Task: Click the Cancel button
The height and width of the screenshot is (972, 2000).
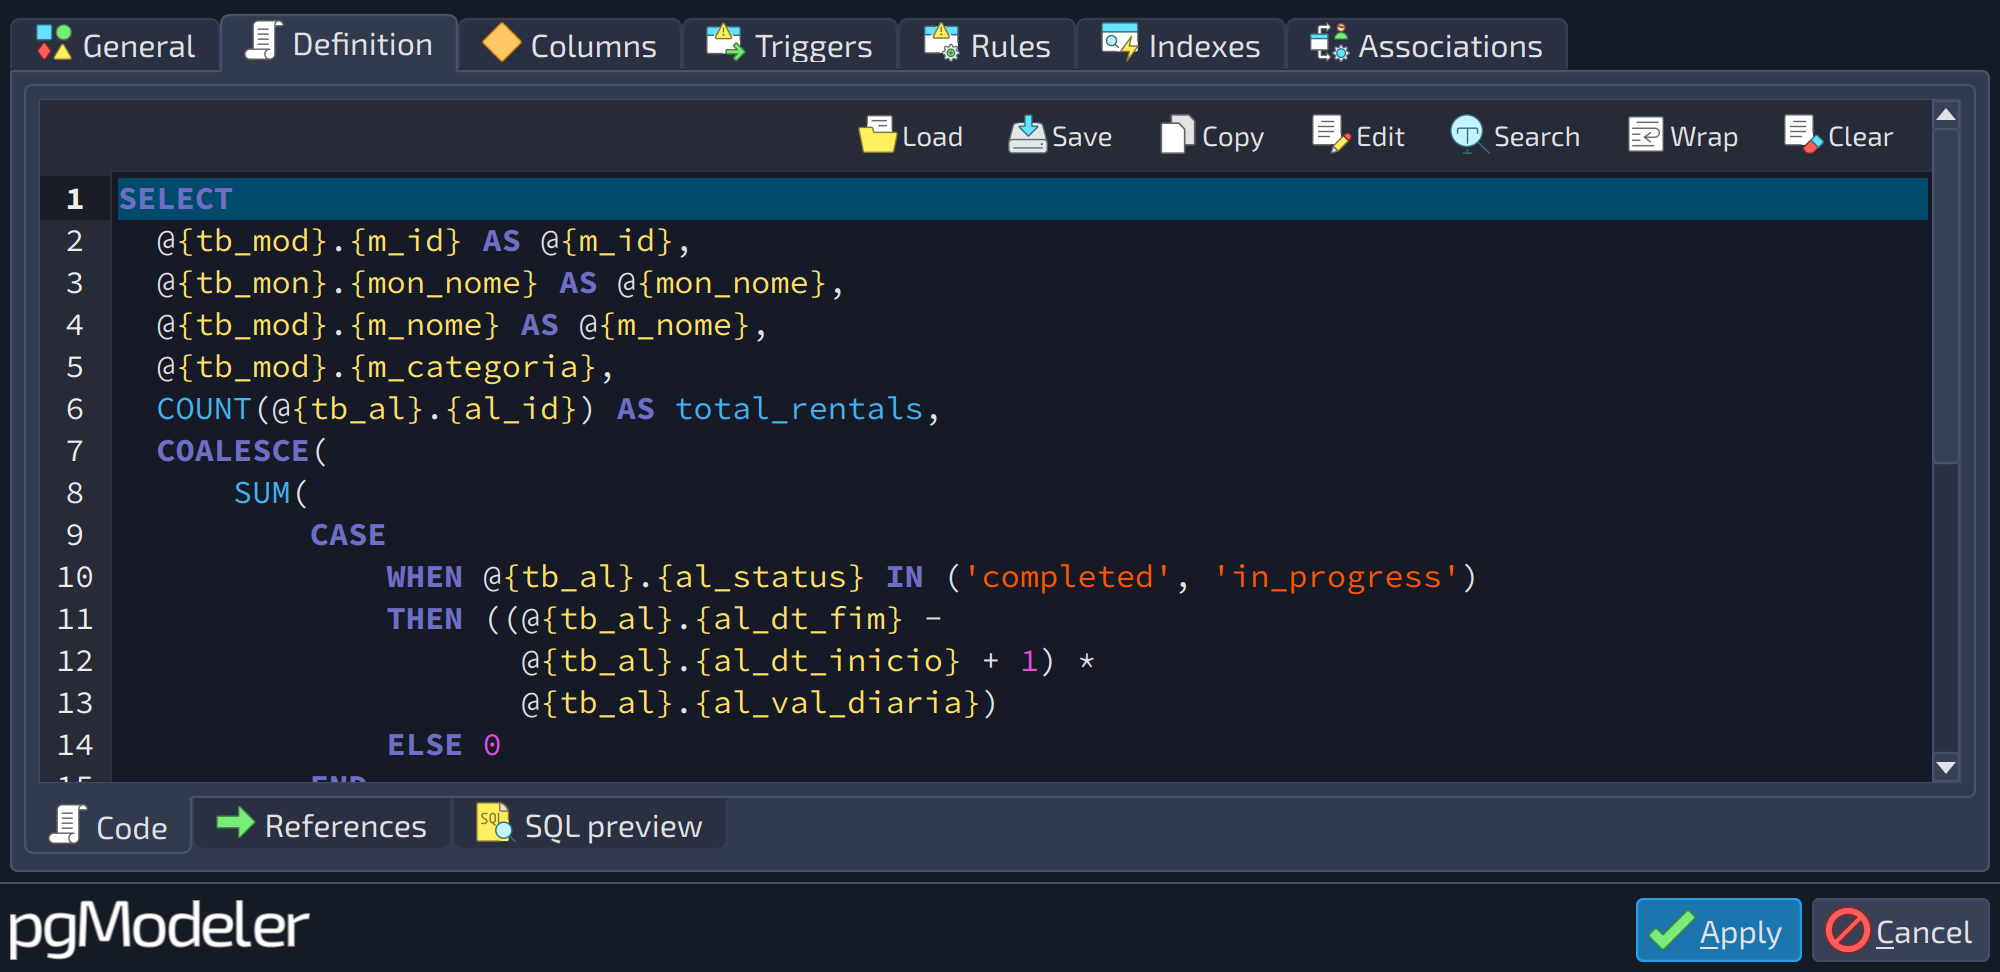Action: tap(1900, 930)
